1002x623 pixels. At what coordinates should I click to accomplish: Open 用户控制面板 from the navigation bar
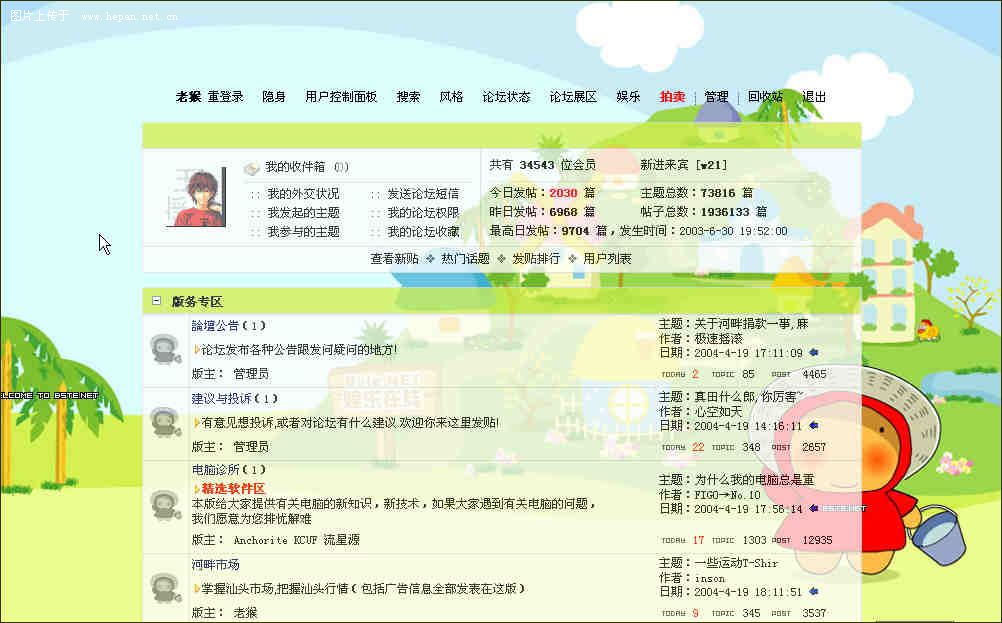(341, 96)
